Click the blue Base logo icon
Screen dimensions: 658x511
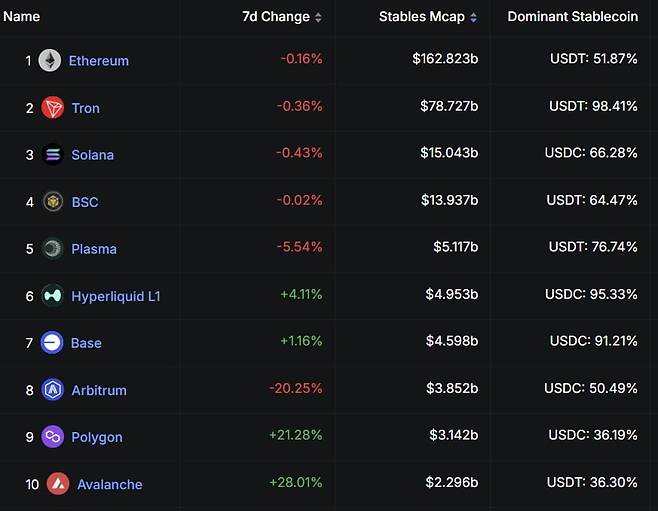click(53, 343)
